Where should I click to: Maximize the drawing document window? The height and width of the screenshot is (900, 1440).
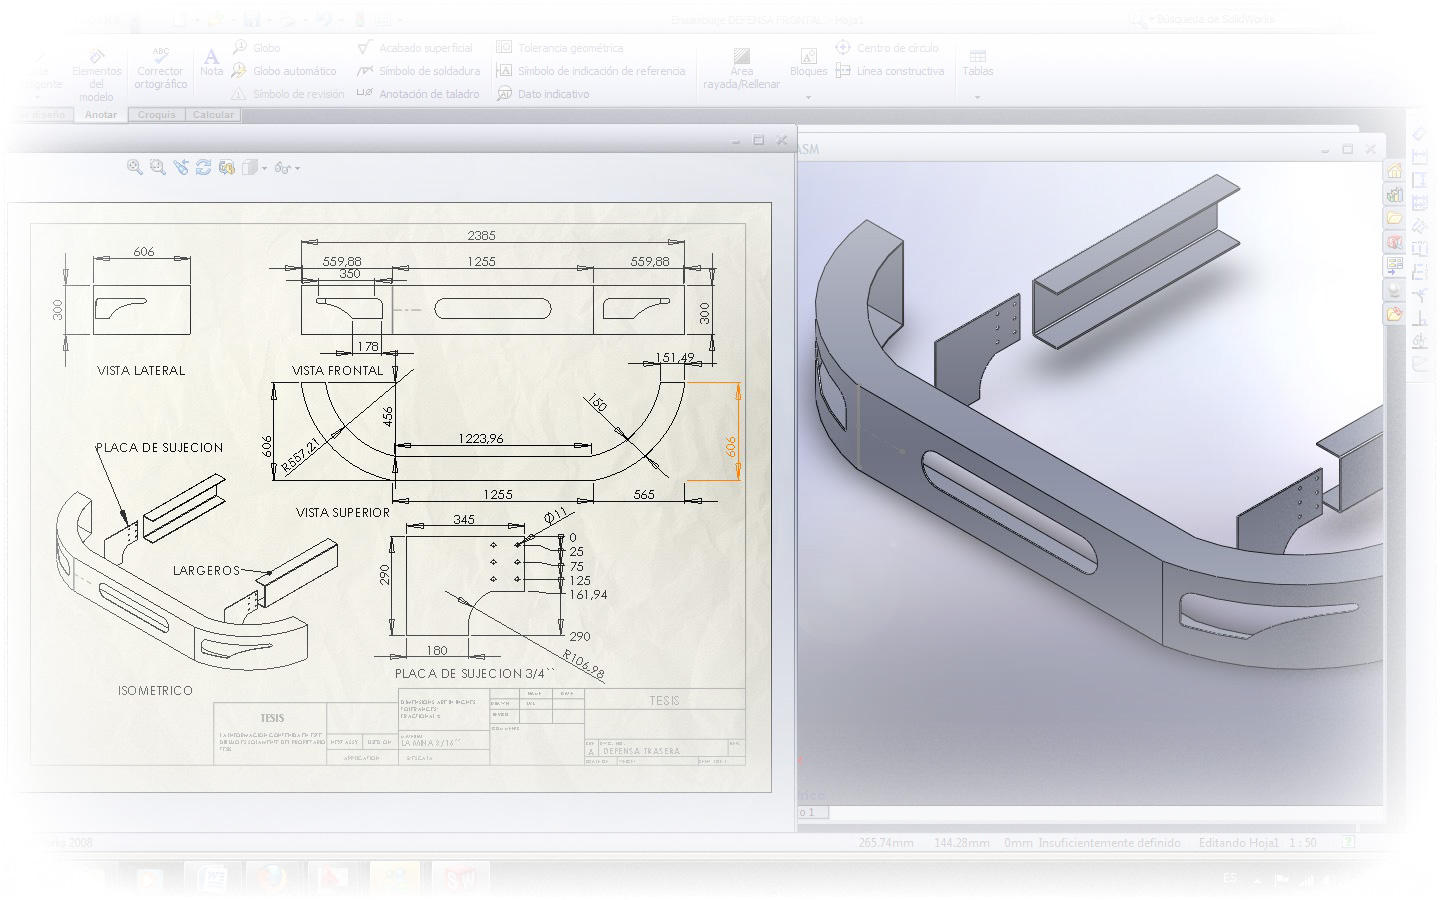pos(758,140)
